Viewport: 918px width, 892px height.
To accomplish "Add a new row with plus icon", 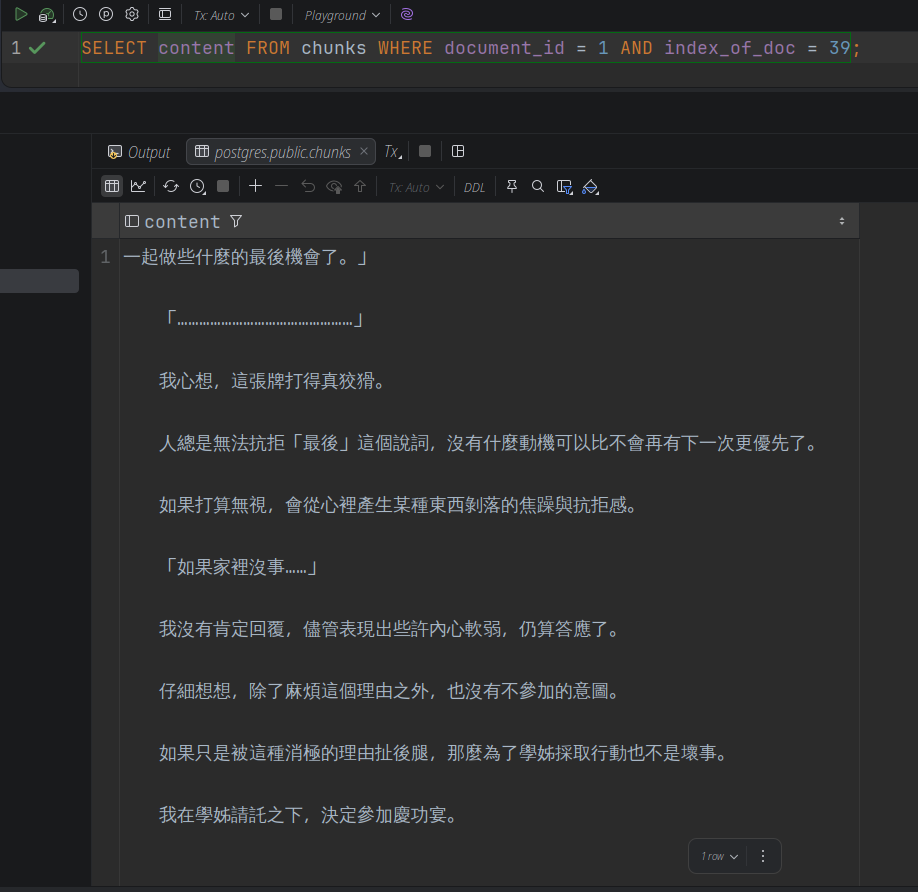I will point(255,186).
